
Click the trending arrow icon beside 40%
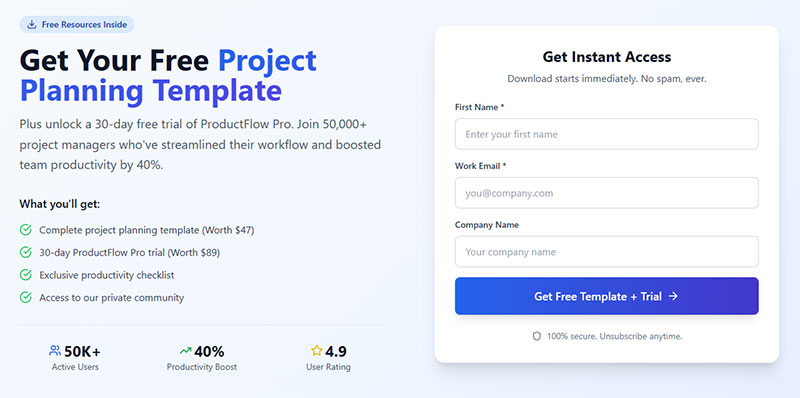(x=186, y=351)
